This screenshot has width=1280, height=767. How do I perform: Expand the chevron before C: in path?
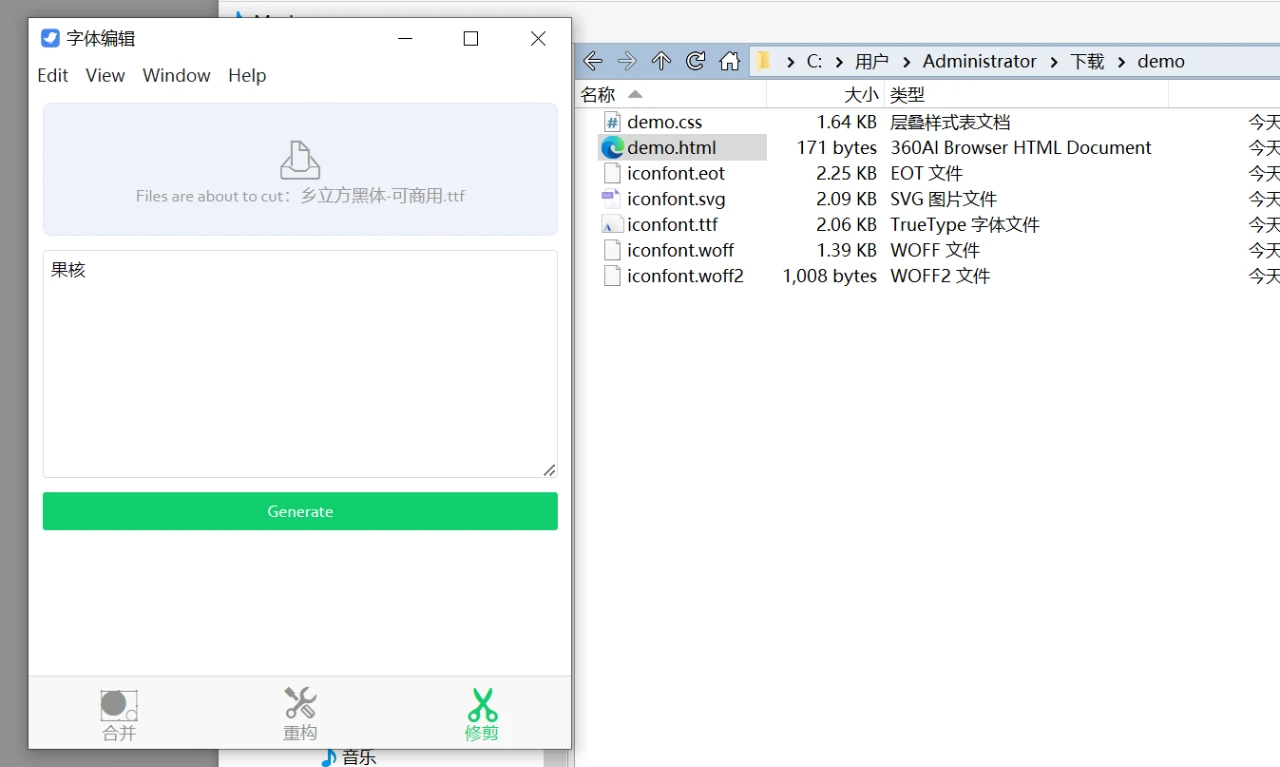pos(790,61)
